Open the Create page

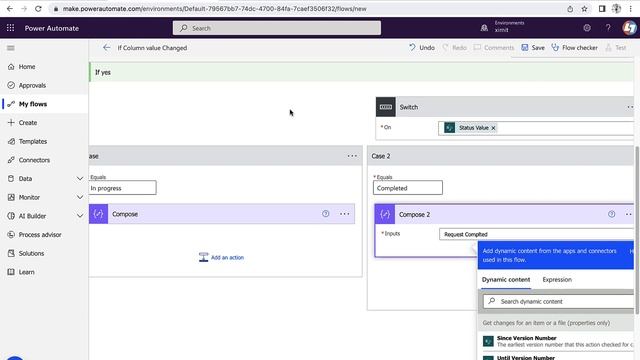click(x=27, y=122)
